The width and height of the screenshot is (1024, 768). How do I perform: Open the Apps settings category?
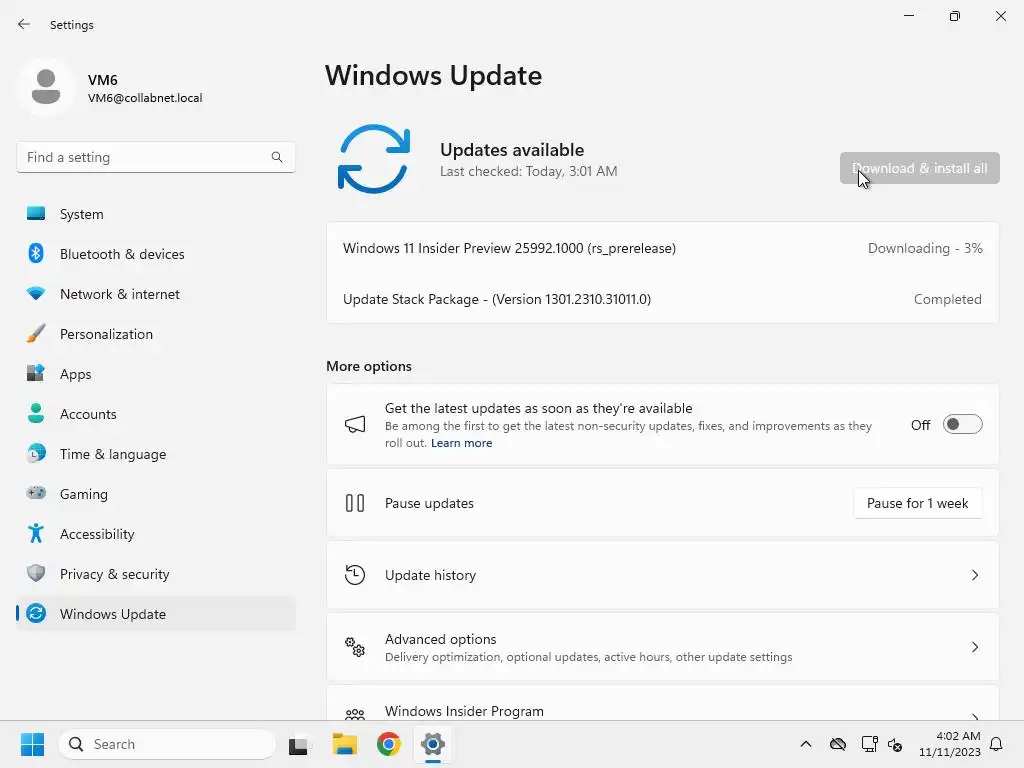click(156, 374)
